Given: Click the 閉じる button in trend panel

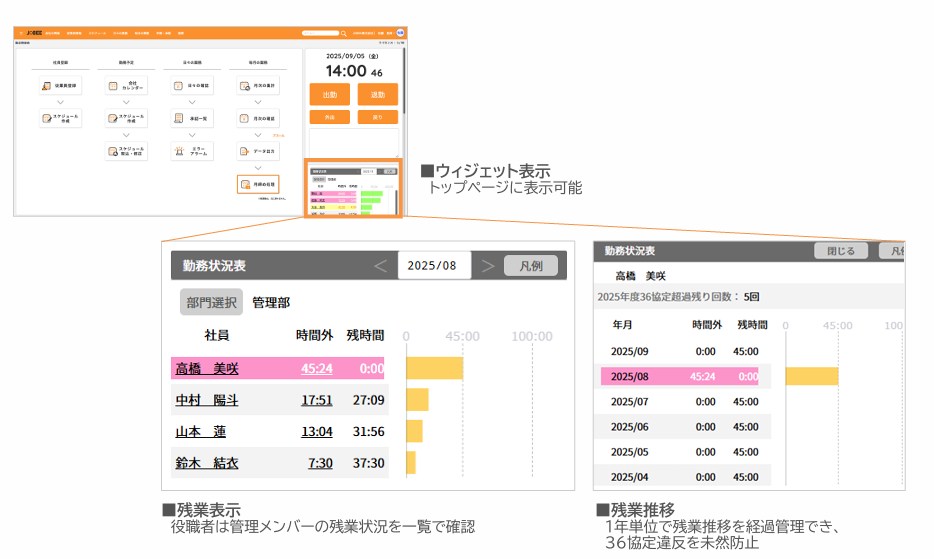Looking at the screenshot, I should [841, 251].
